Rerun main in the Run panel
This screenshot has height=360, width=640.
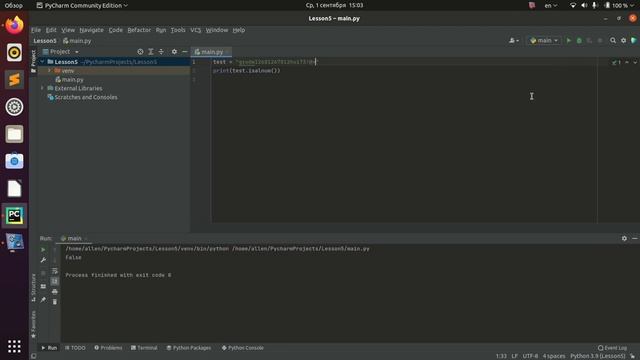[43, 249]
